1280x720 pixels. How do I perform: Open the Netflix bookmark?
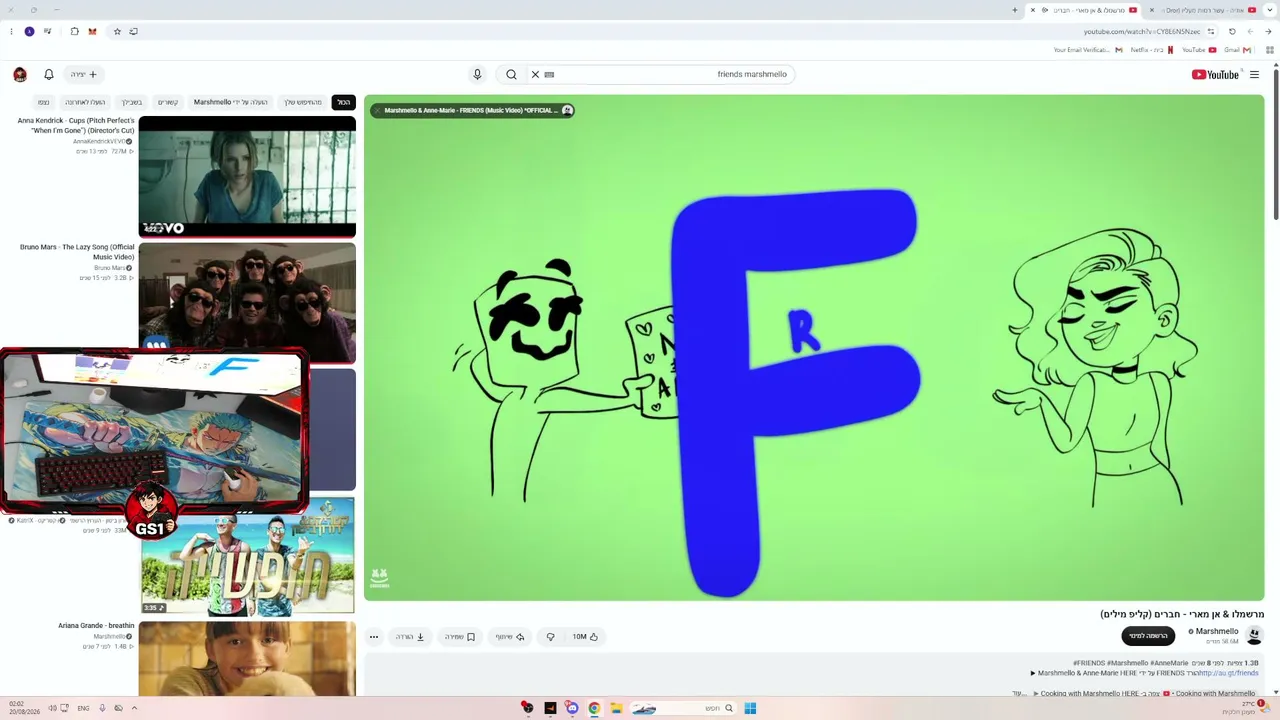pyautogui.click(x=1151, y=49)
